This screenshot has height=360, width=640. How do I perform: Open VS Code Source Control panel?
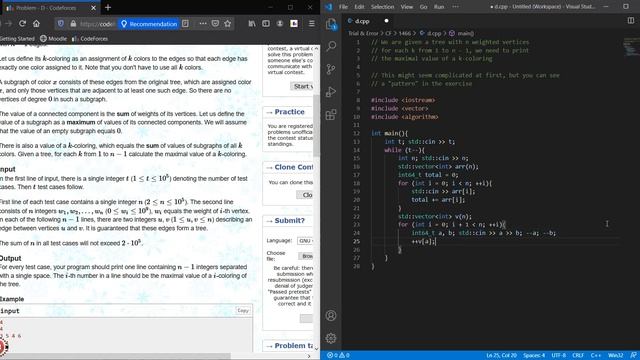pyautogui.click(x=331, y=69)
